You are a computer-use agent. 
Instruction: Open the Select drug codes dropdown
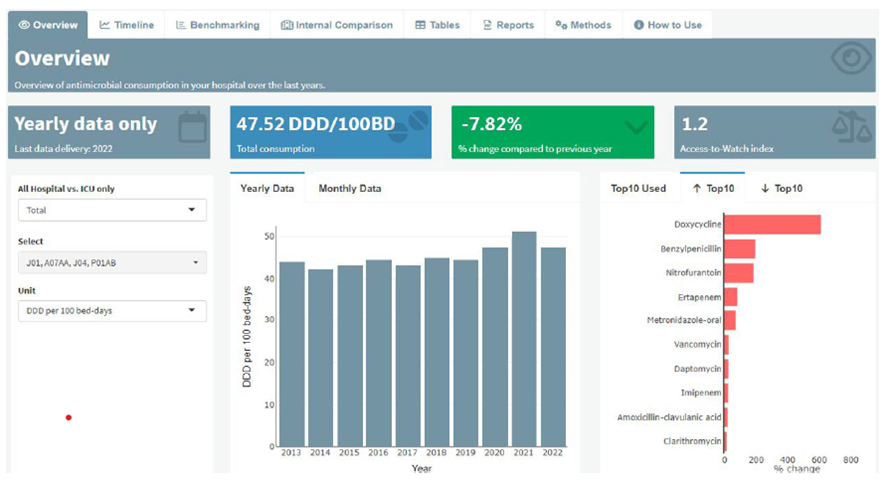112,262
